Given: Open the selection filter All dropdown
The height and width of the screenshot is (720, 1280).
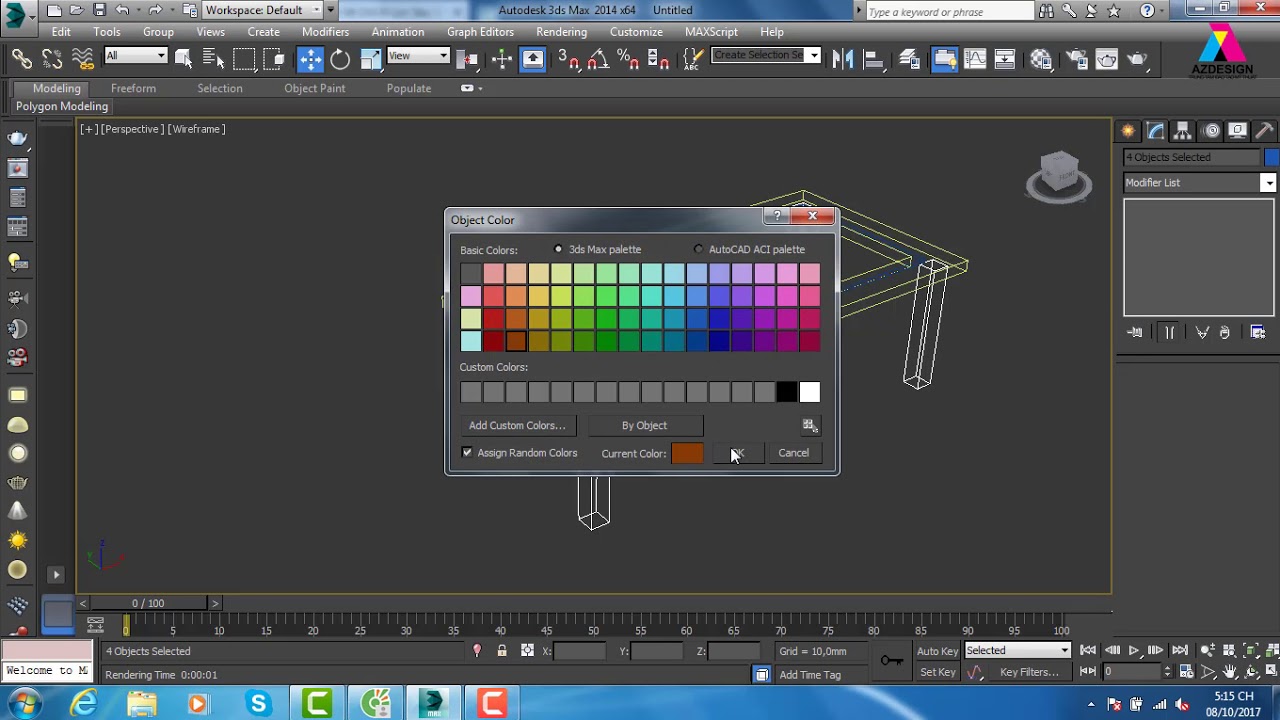Looking at the screenshot, I should click(135, 56).
